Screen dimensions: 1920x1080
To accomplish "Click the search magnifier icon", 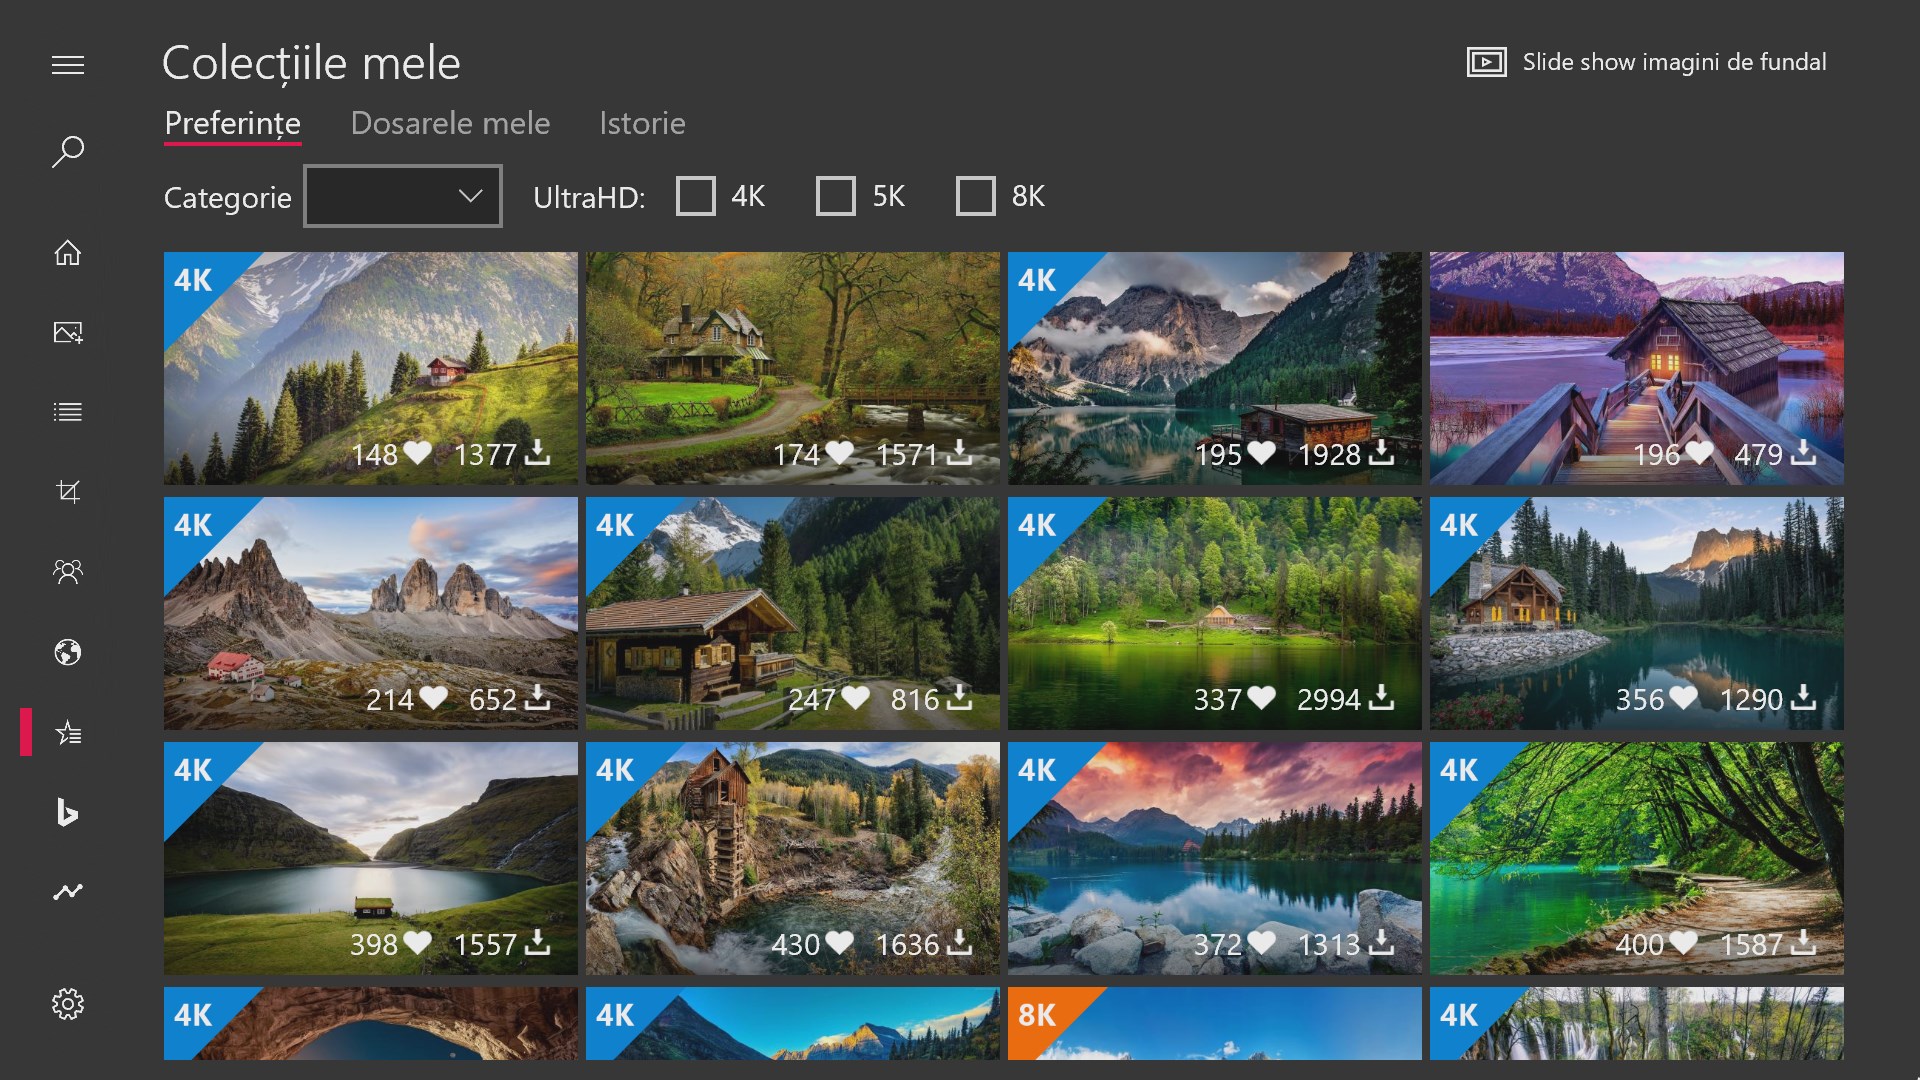I will tap(68, 152).
